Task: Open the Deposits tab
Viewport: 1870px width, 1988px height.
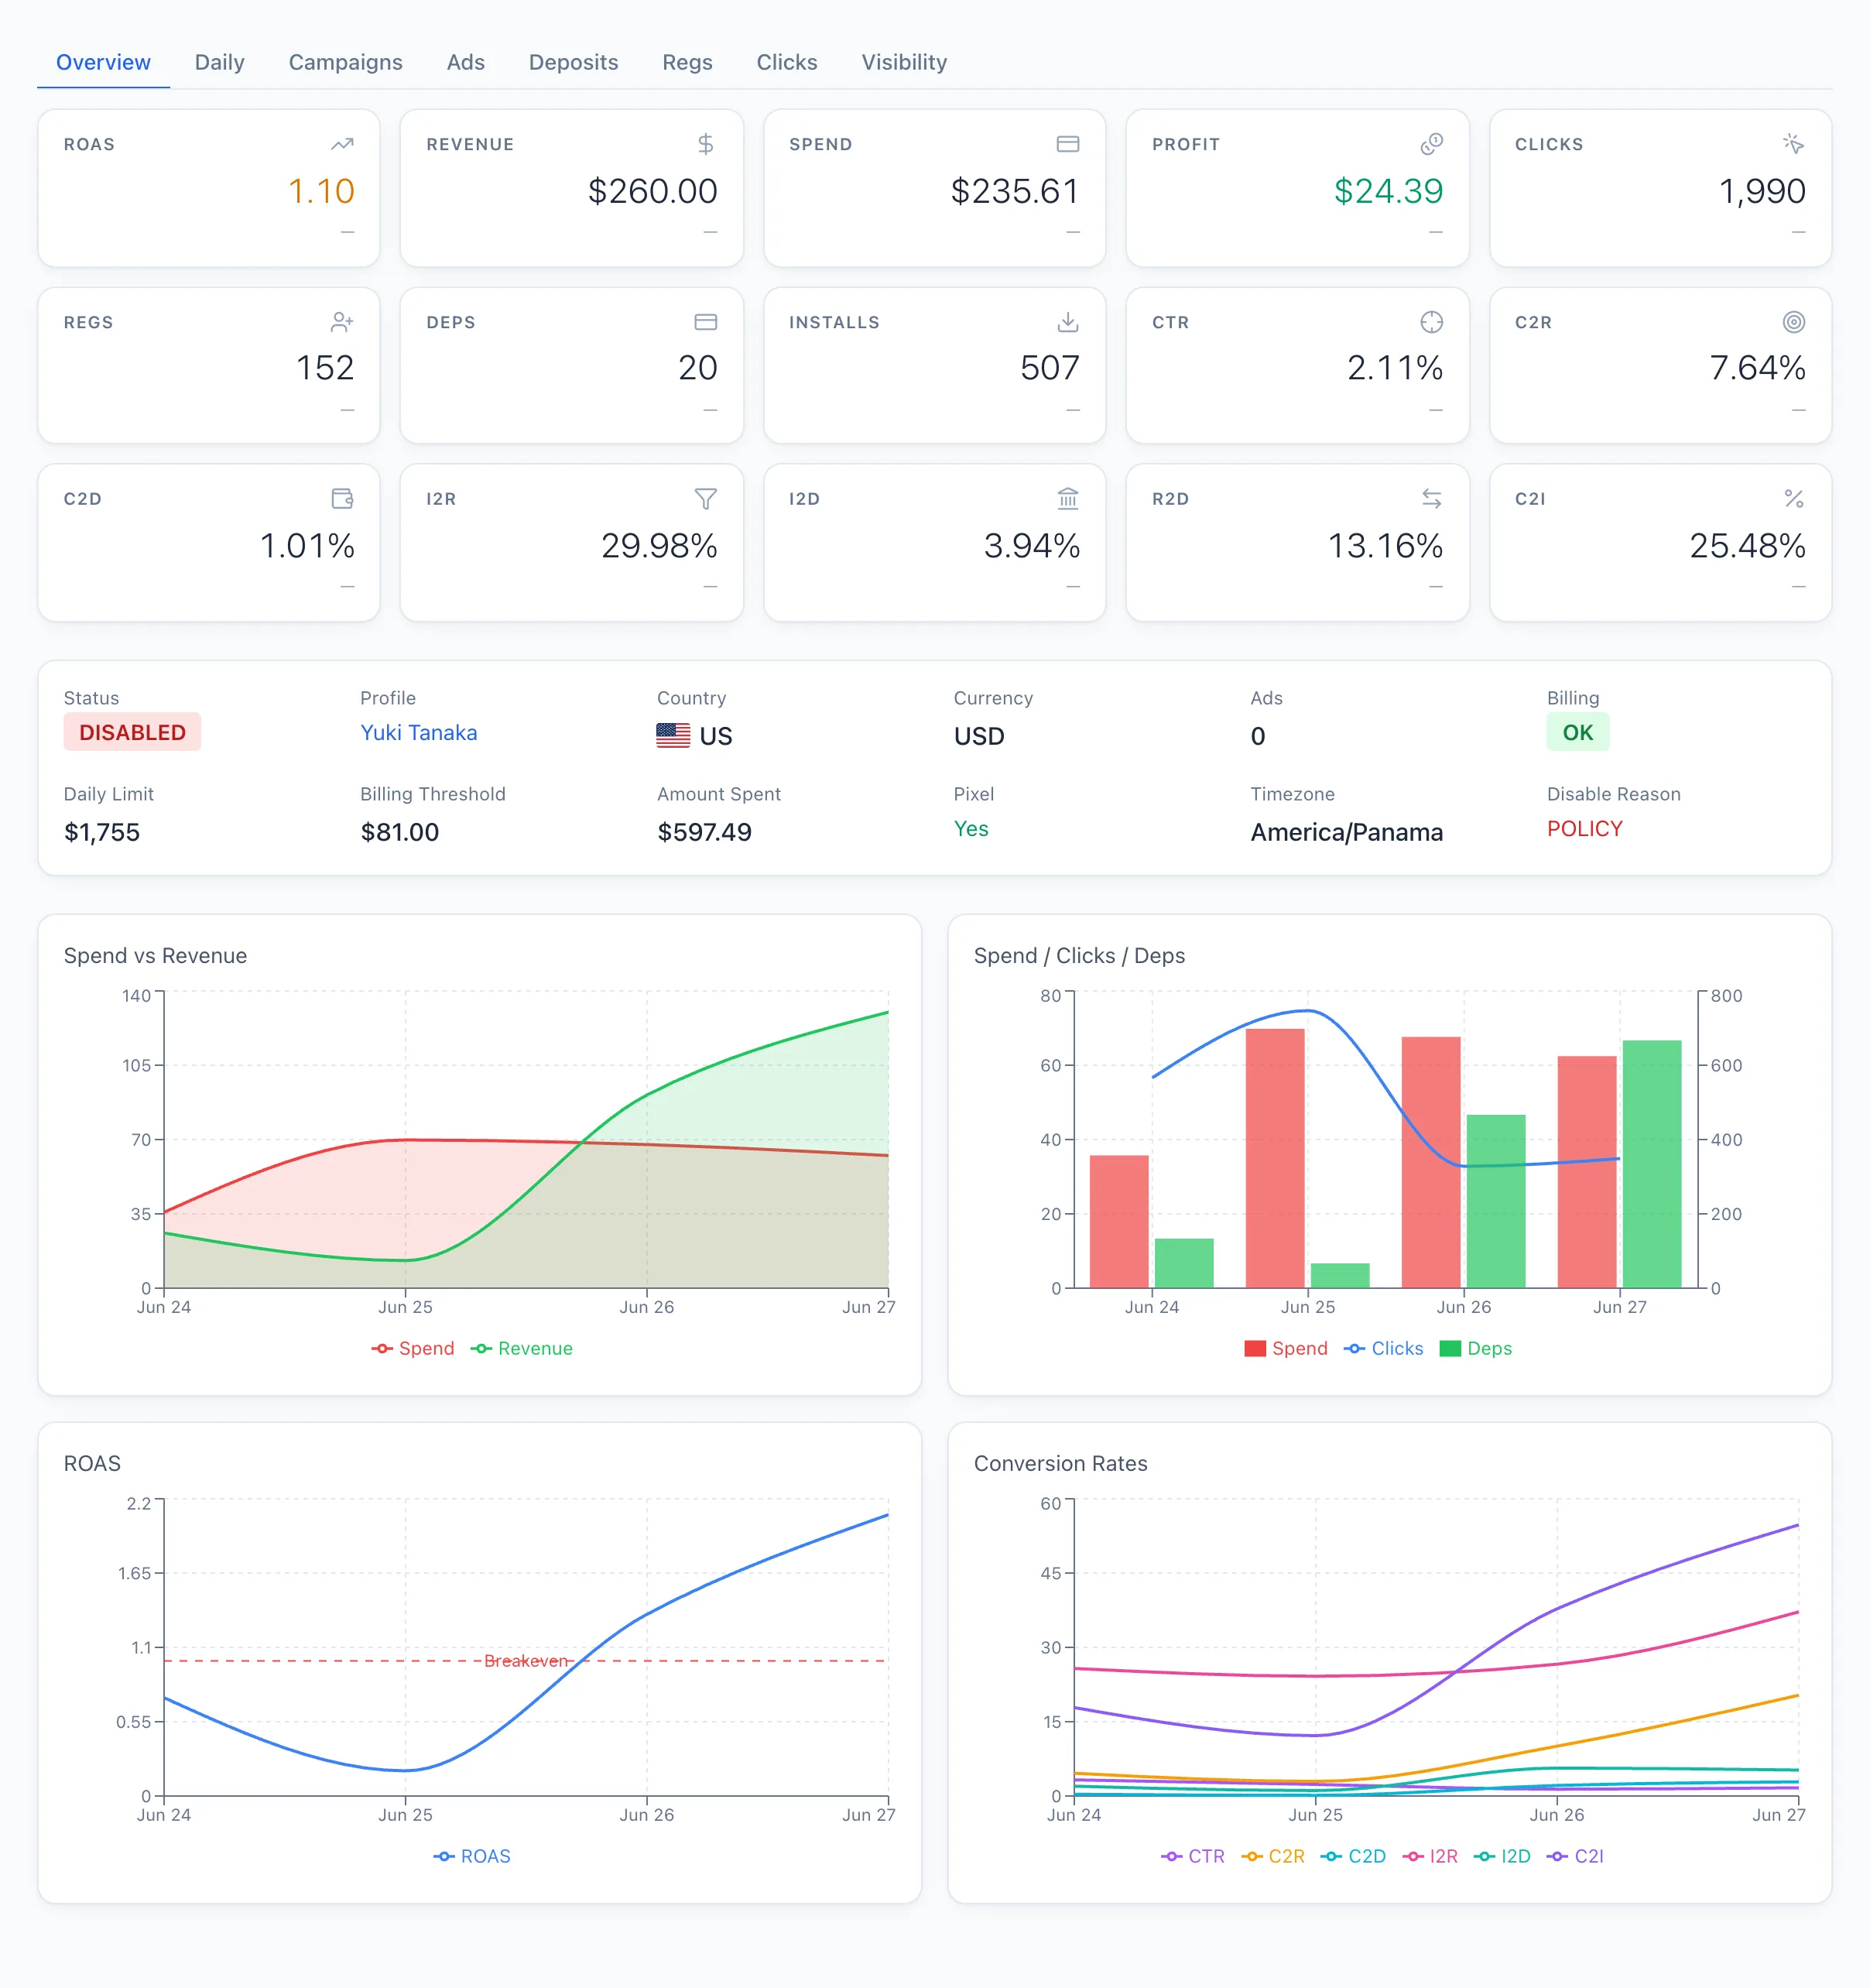Action: [x=573, y=62]
